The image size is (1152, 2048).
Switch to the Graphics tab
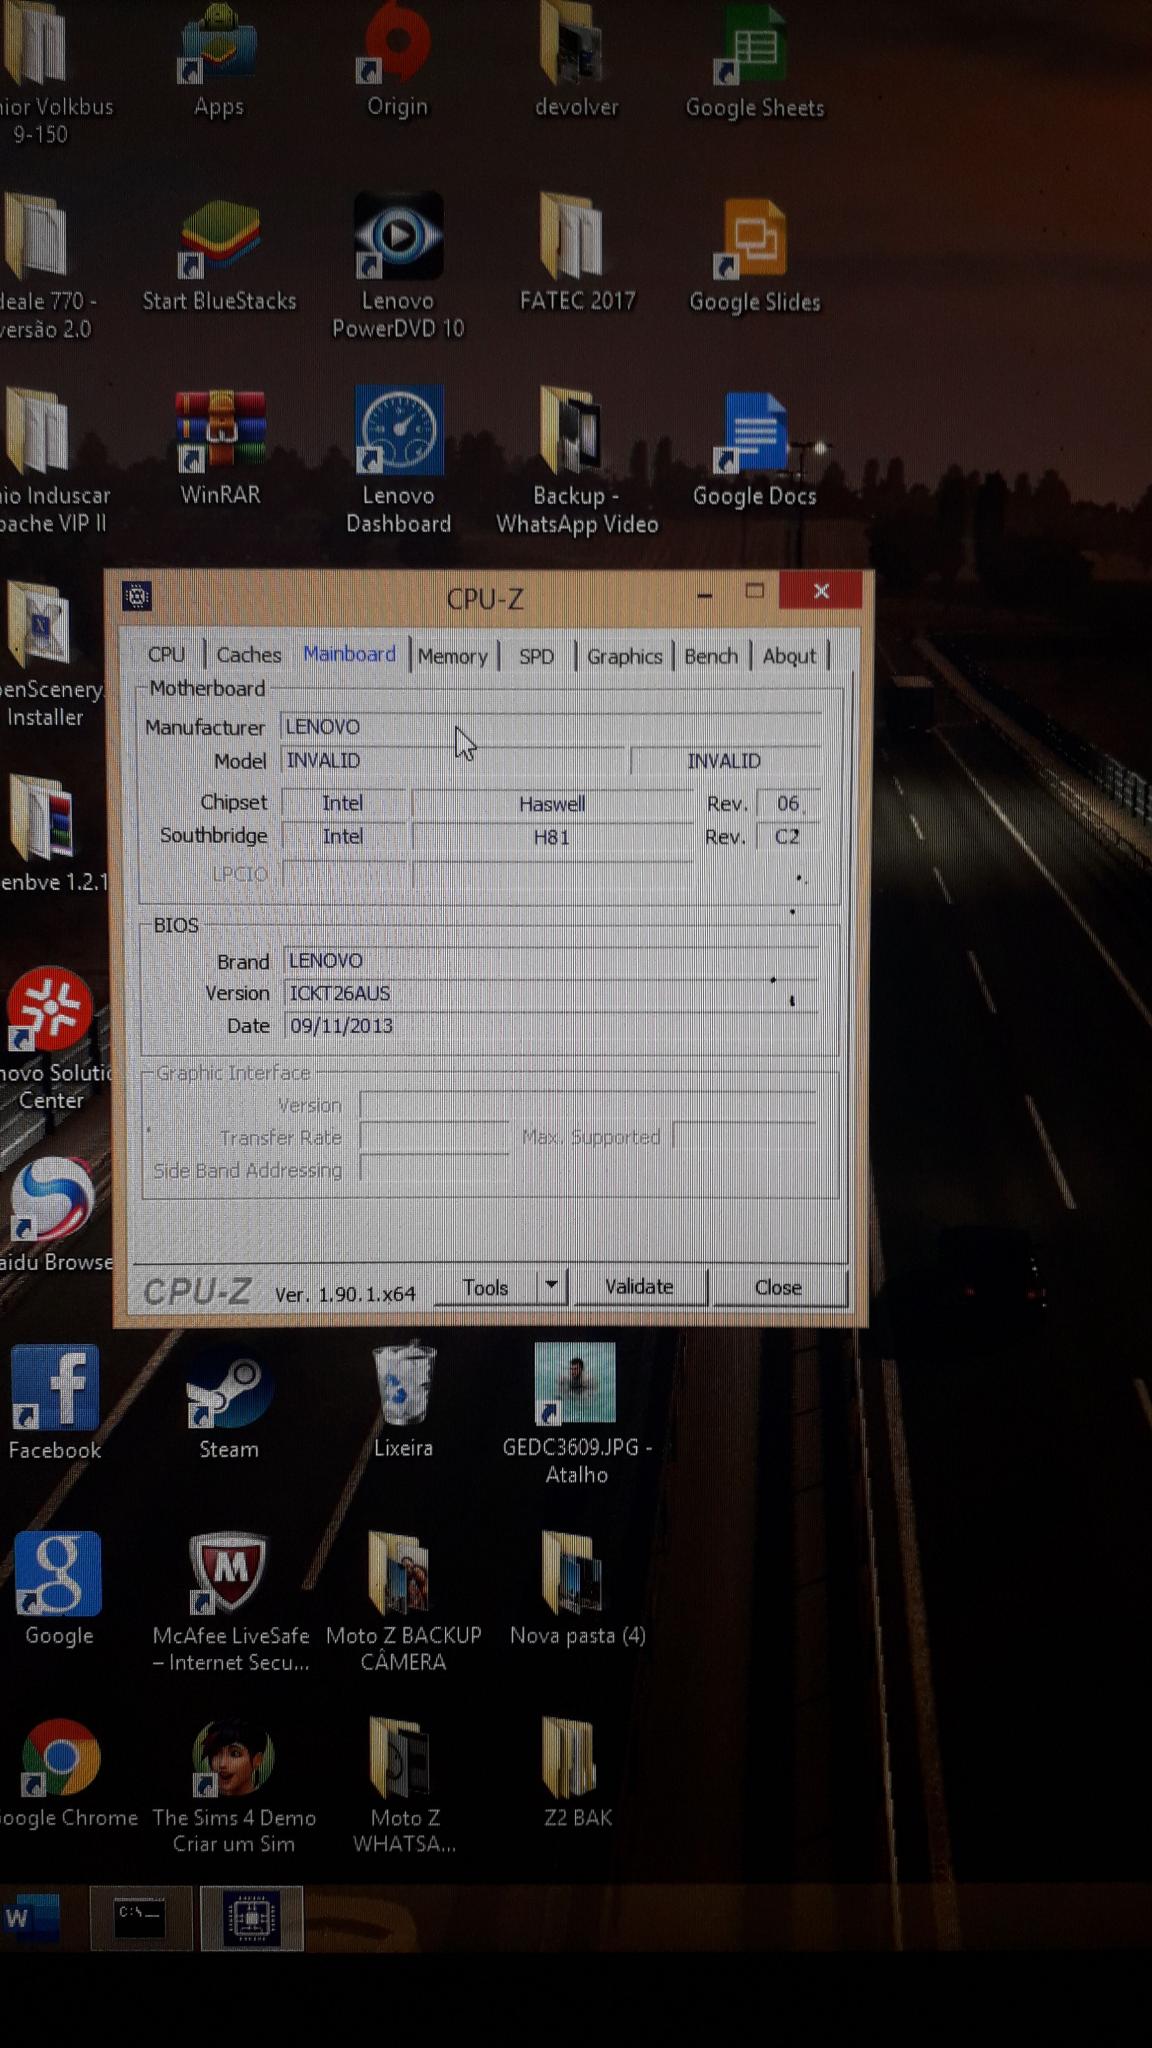pos(625,656)
